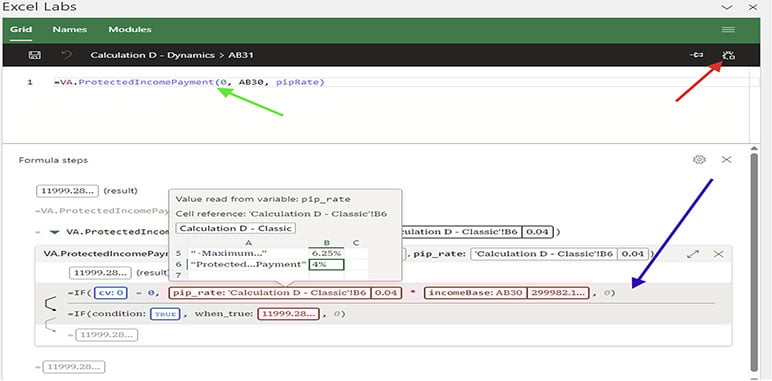
Task: Click the TRUE condition chip
Action: coord(165,314)
